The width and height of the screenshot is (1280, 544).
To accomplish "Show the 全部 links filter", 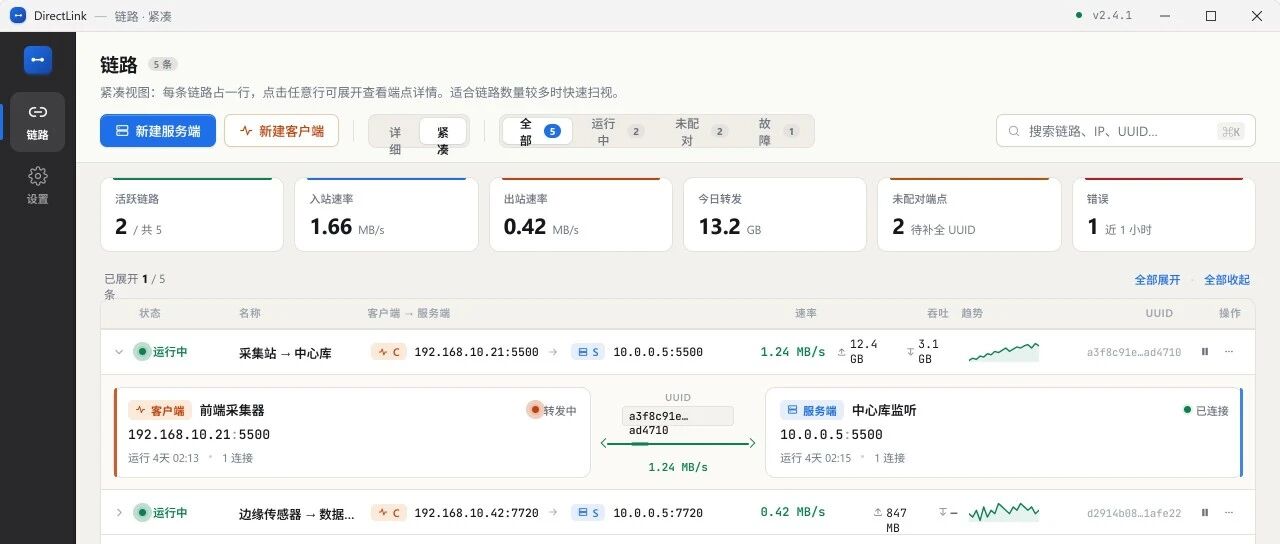I will tap(537, 131).
